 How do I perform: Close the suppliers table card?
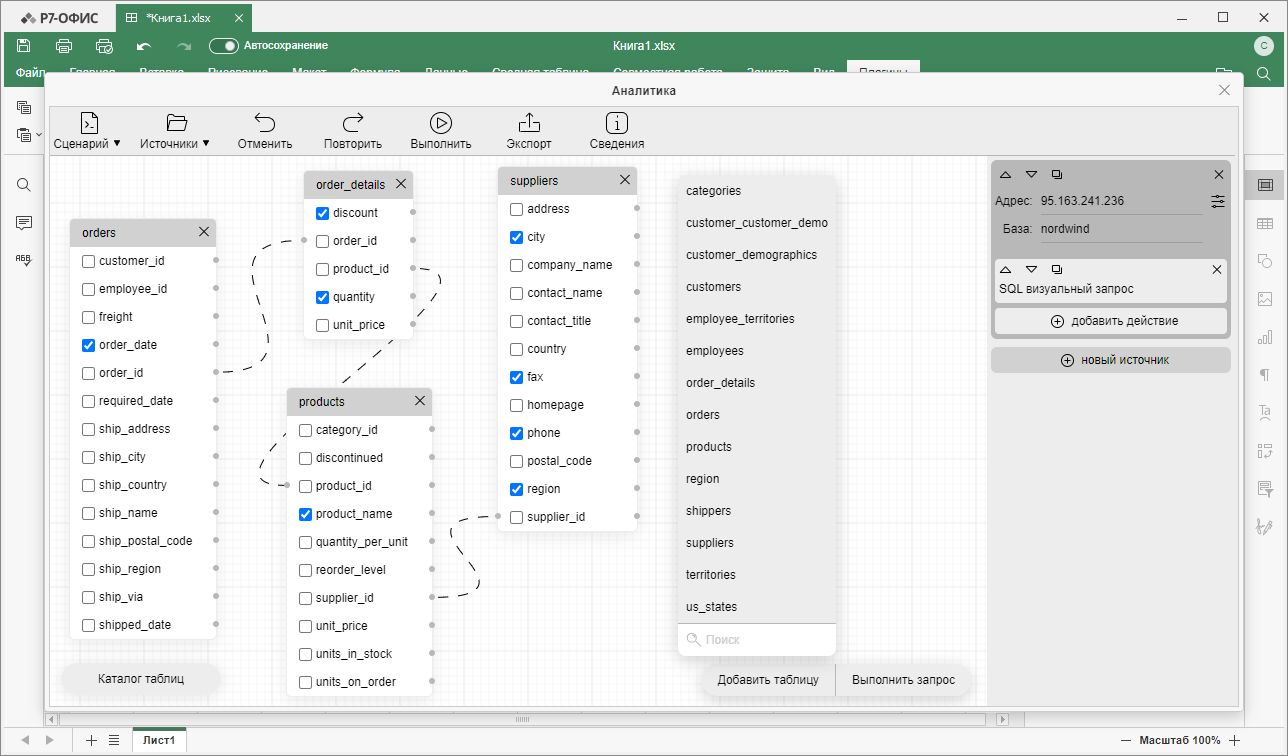625,180
